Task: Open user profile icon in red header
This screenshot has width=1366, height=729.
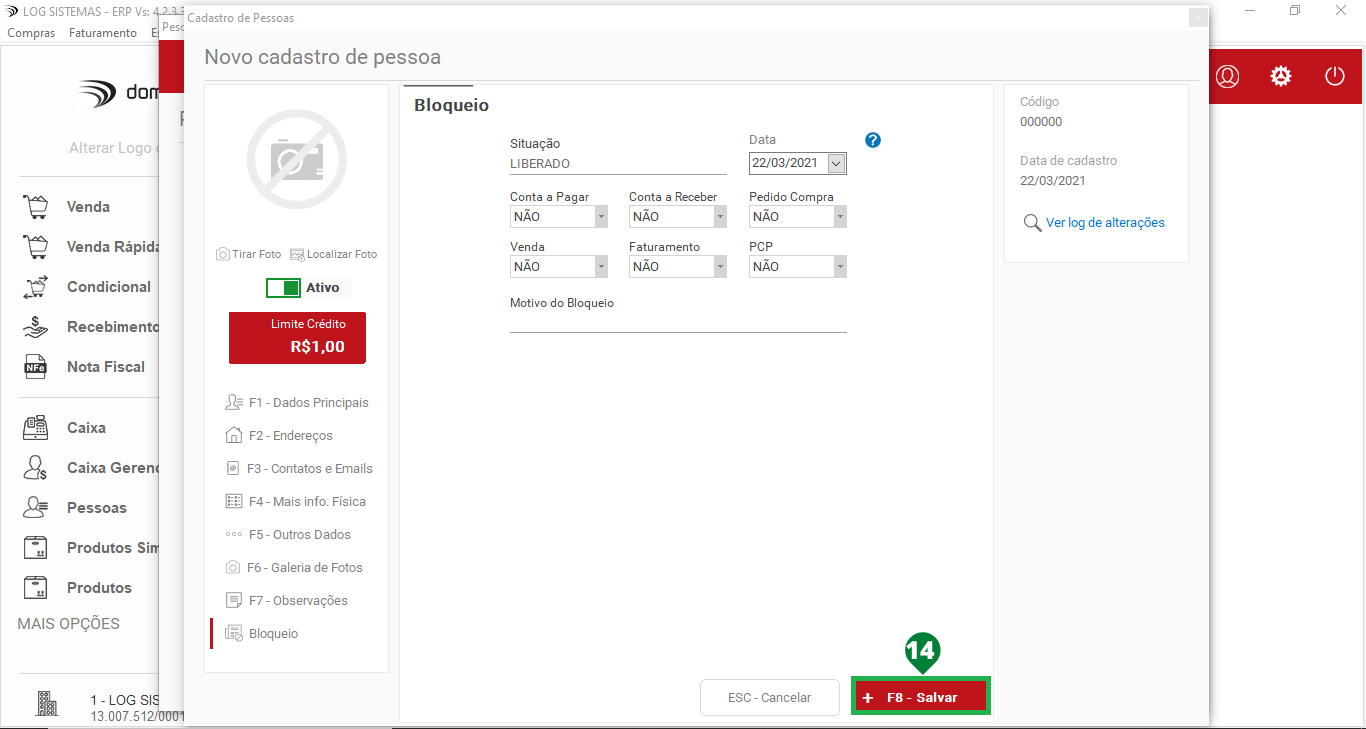Action: click(1227, 76)
